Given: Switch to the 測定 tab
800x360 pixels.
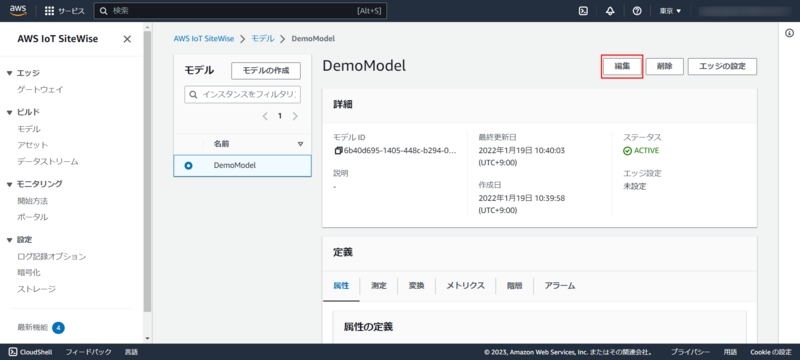Looking at the screenshot, I should (x=379, y=286).
